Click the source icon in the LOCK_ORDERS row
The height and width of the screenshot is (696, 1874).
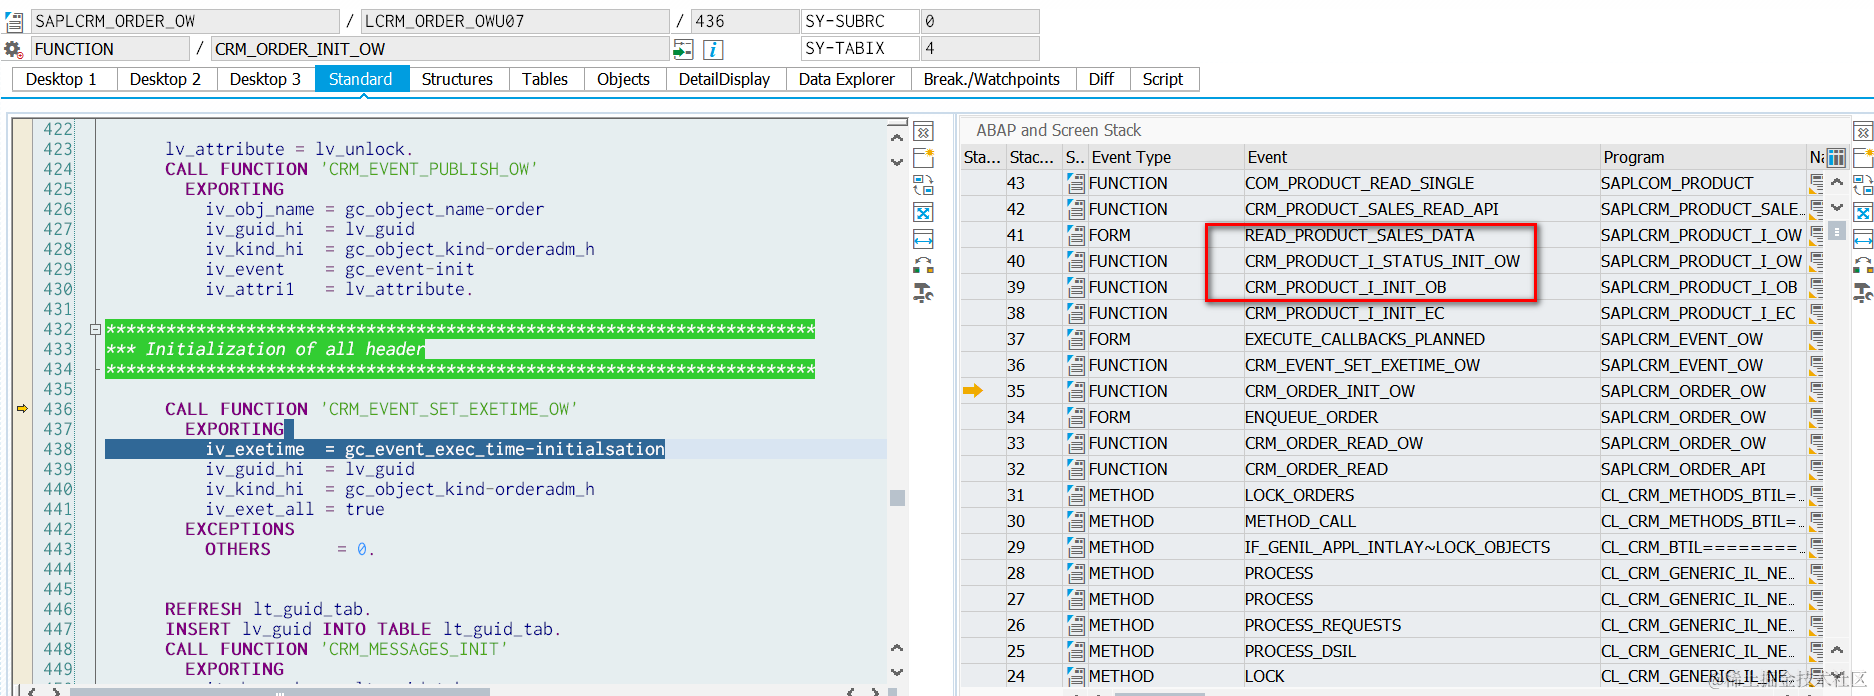[1076, 495]
